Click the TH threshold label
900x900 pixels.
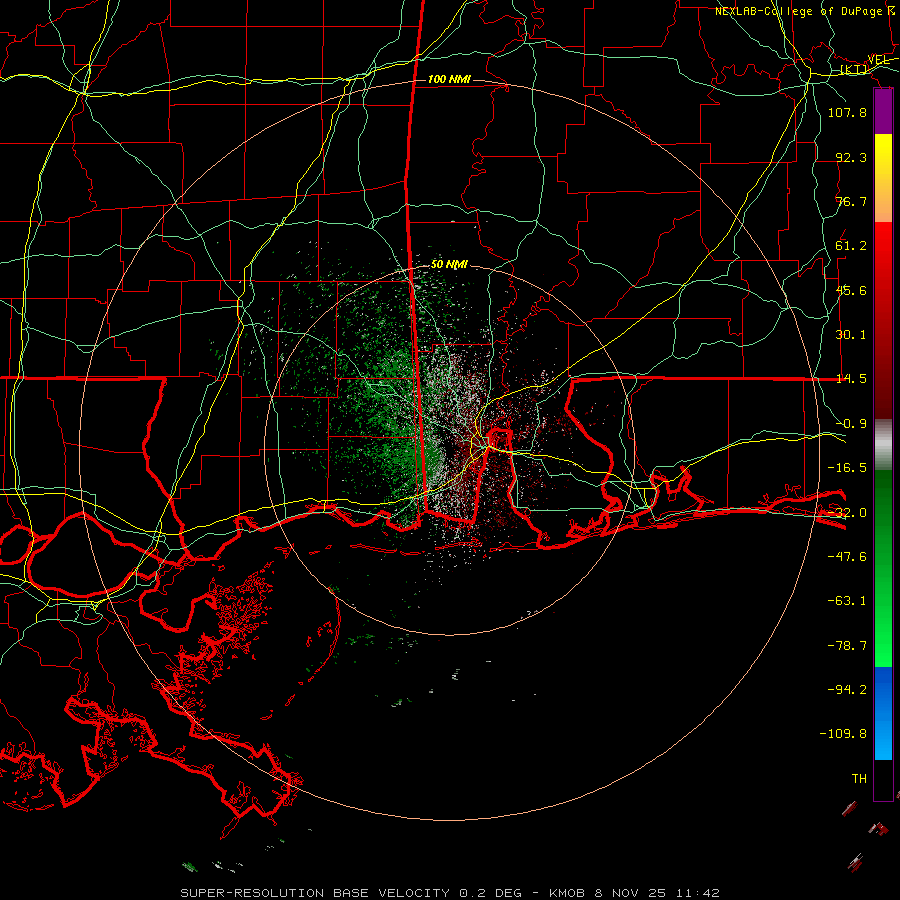coord(859,779)
